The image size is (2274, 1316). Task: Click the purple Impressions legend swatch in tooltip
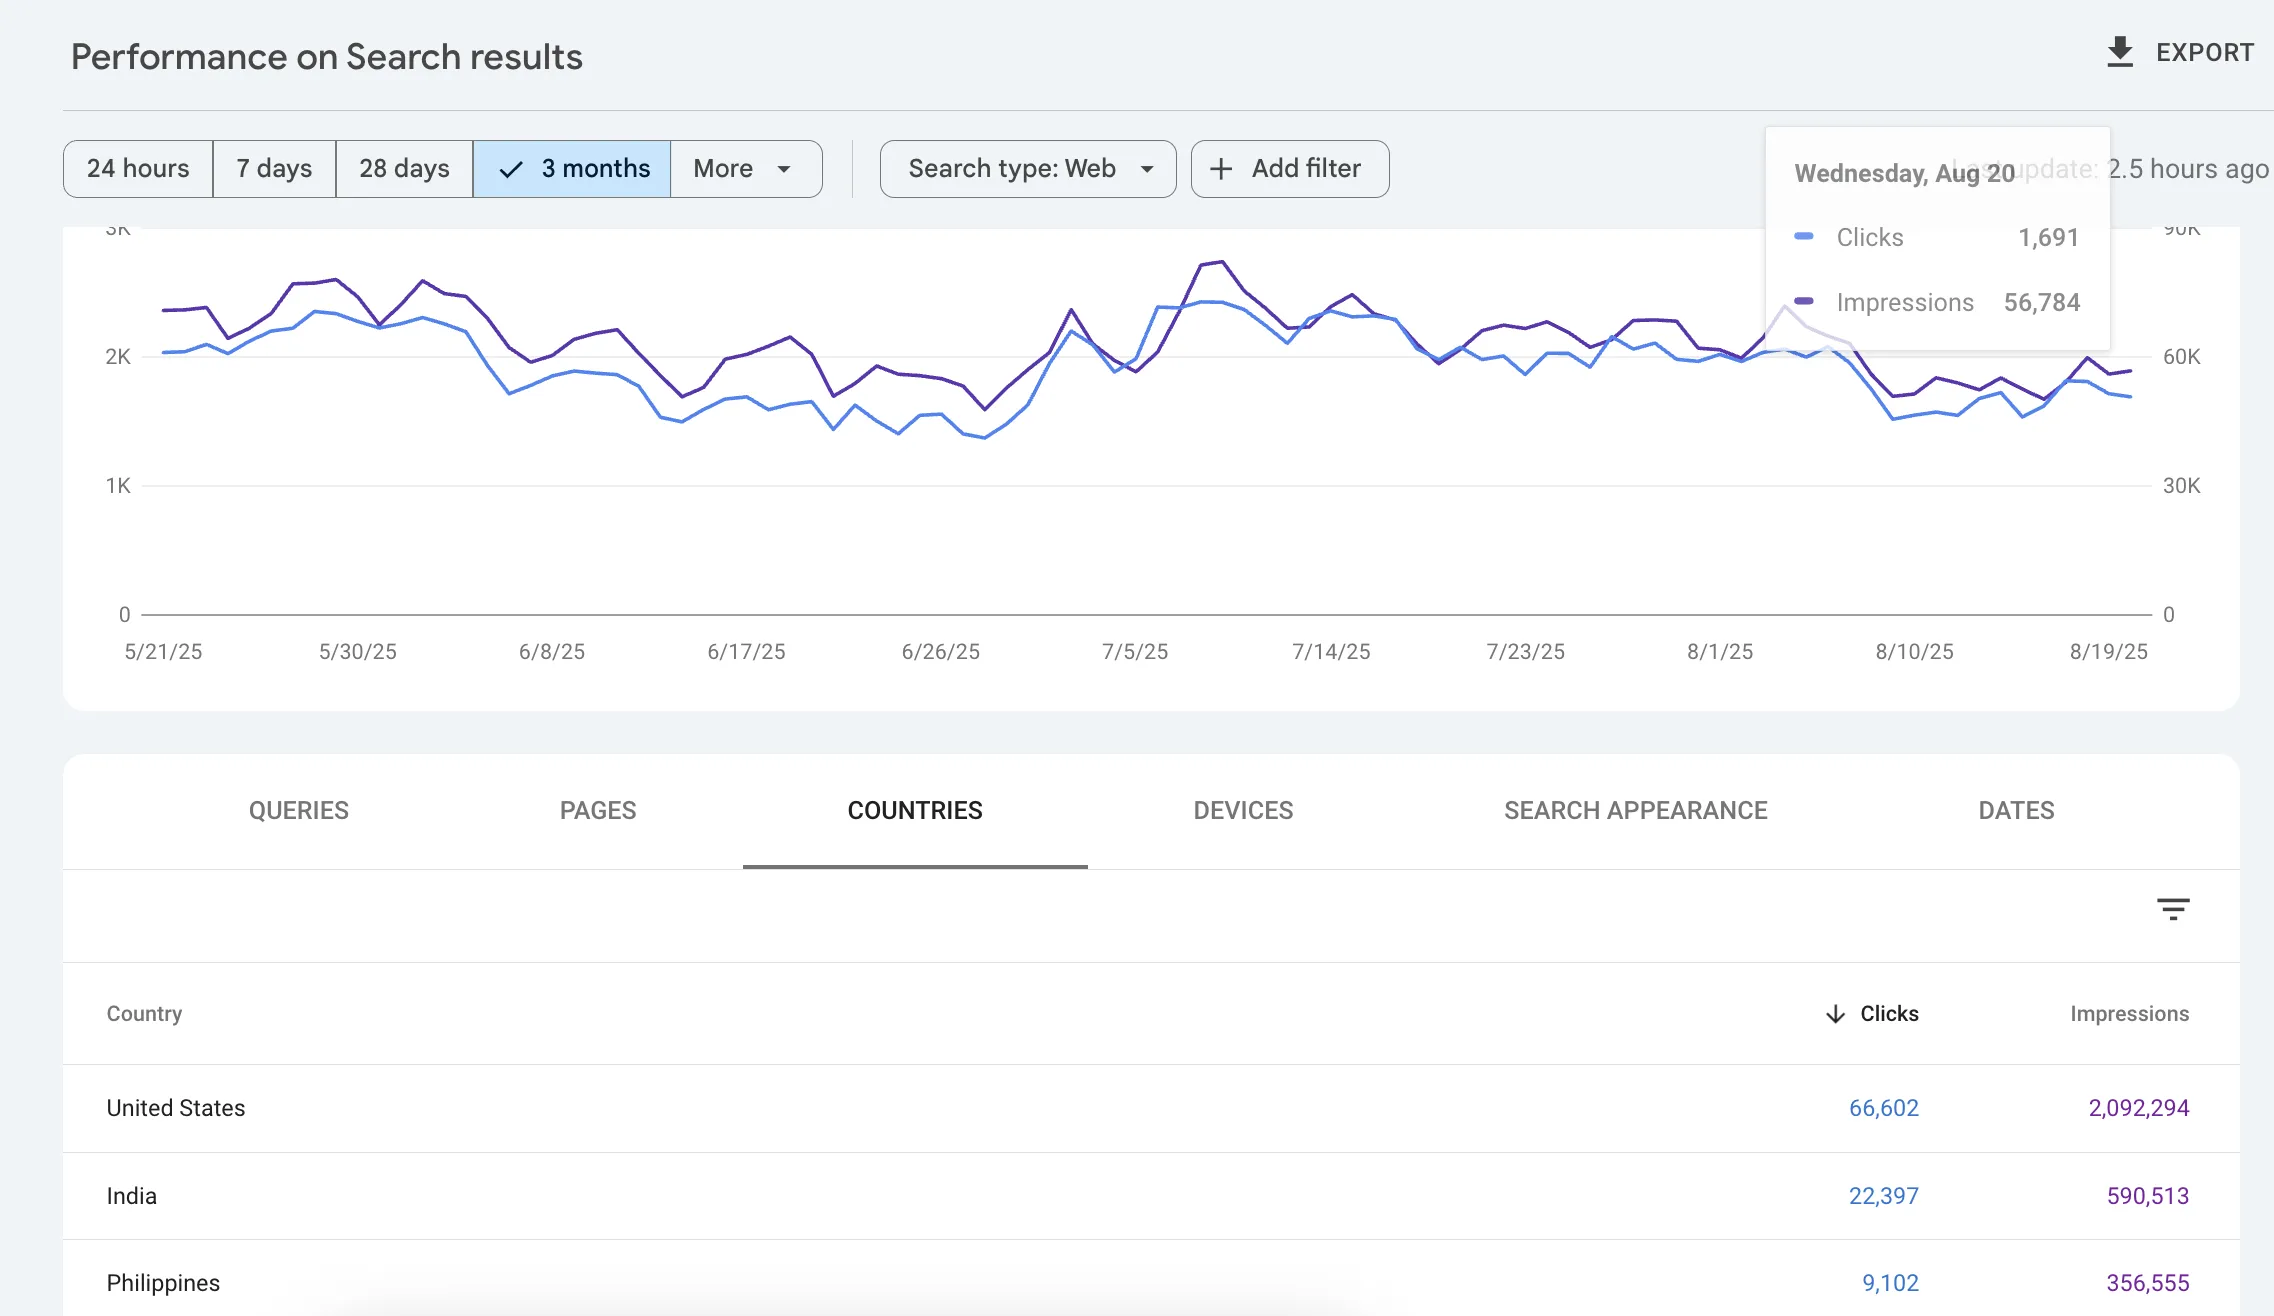coord(1804,301)
